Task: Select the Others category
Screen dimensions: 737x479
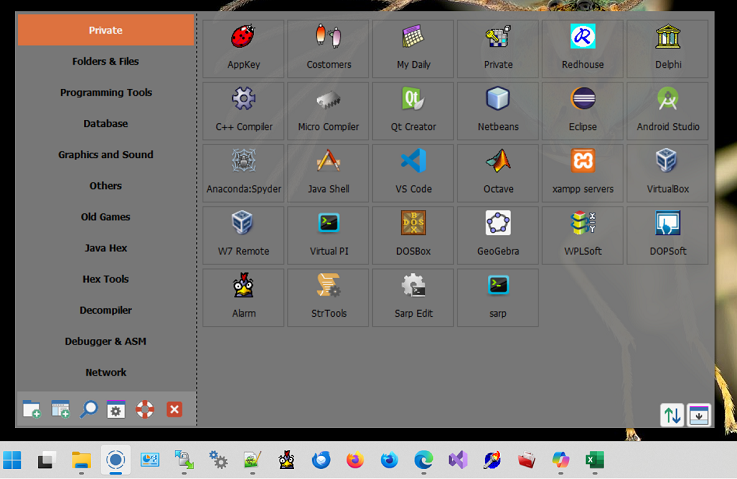Action: coord(106,186)
